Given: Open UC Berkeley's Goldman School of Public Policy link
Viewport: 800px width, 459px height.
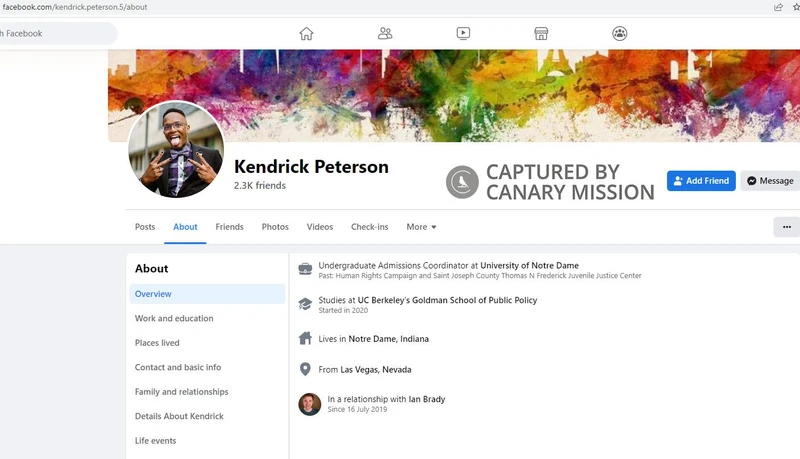Looking at the screenshot, I should point(447,300).
